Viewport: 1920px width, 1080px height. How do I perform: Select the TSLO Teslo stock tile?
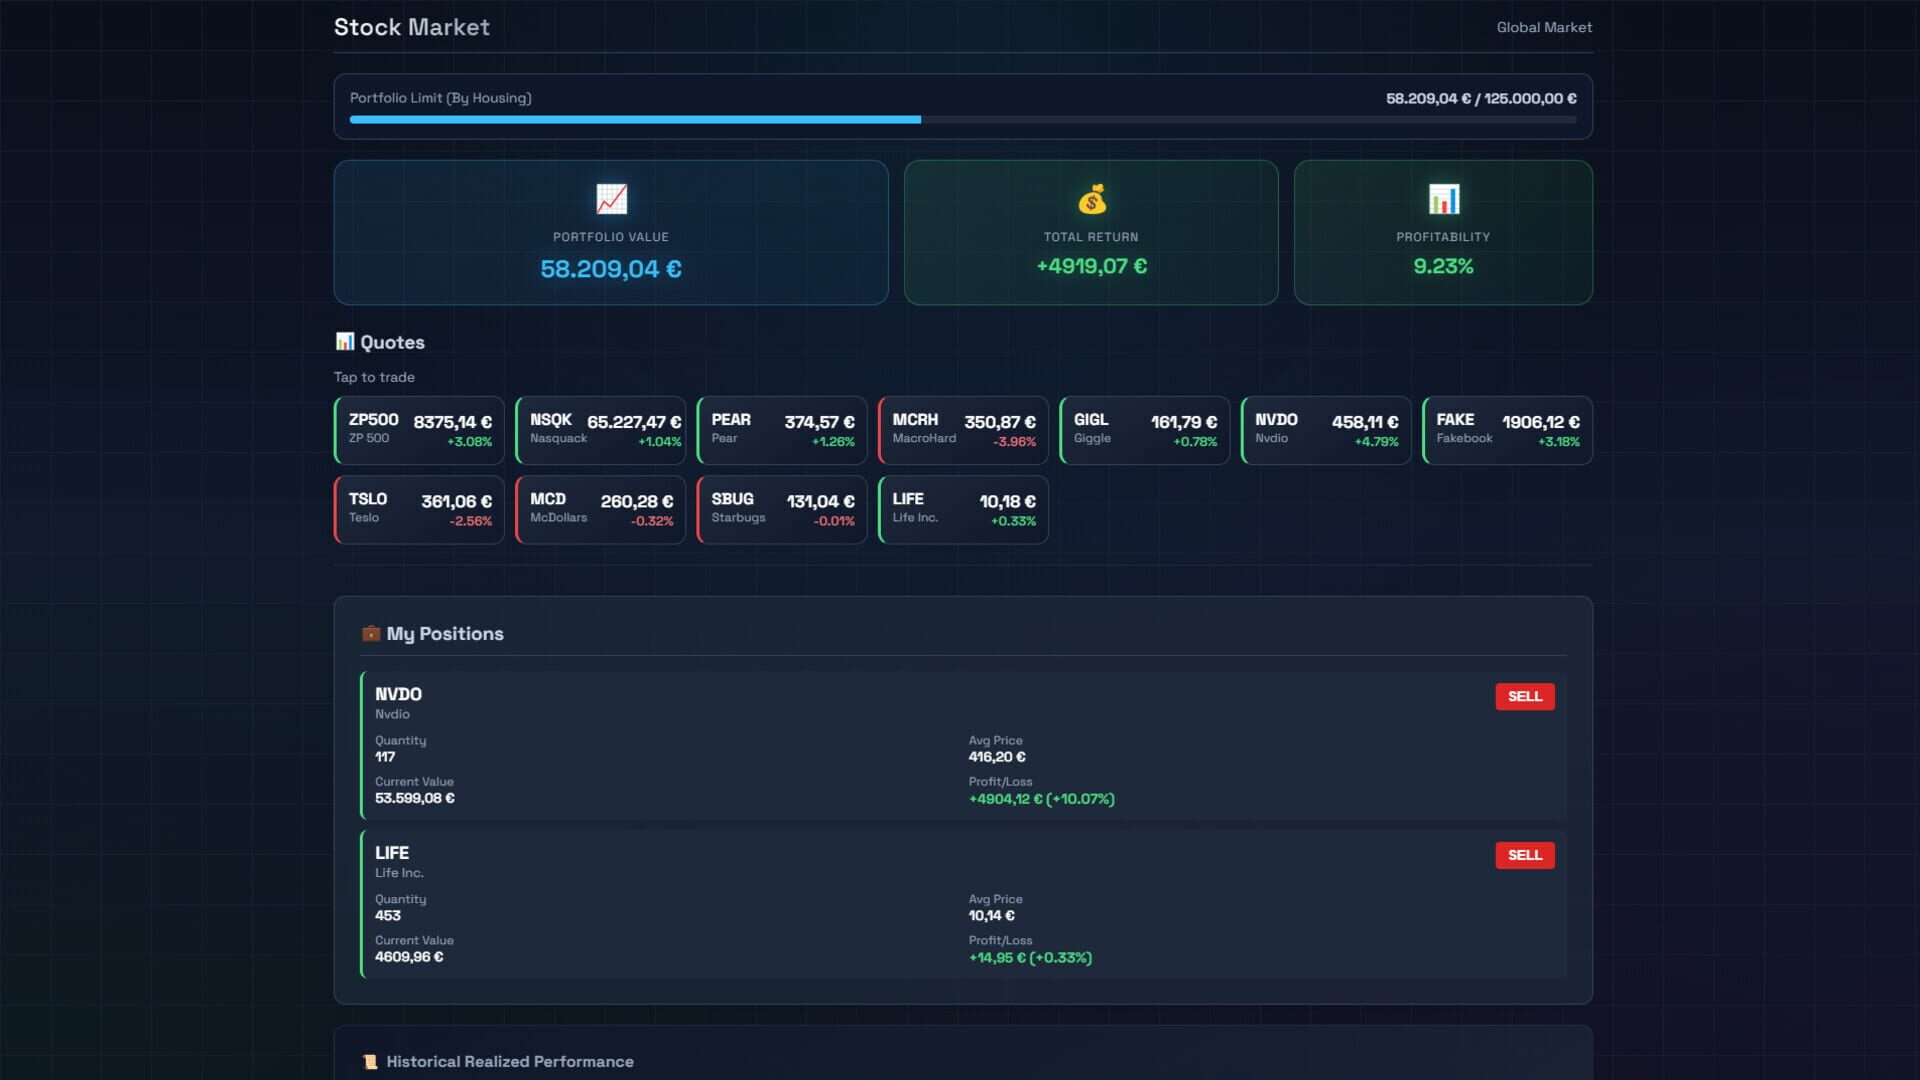tap(418, 509)
